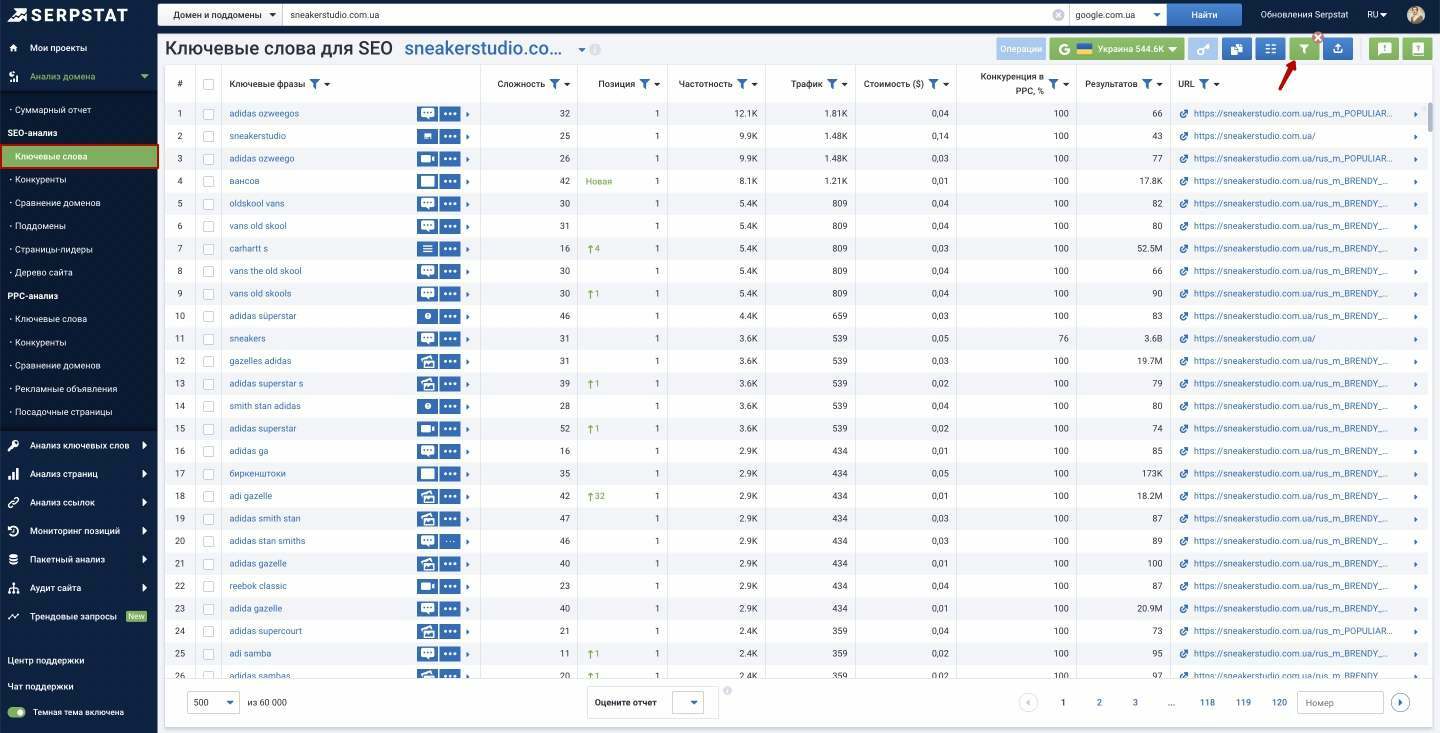Expand Анализ ключевых слов sidebar section
This screenshot has height=733, width=1440.
(79, 446)
